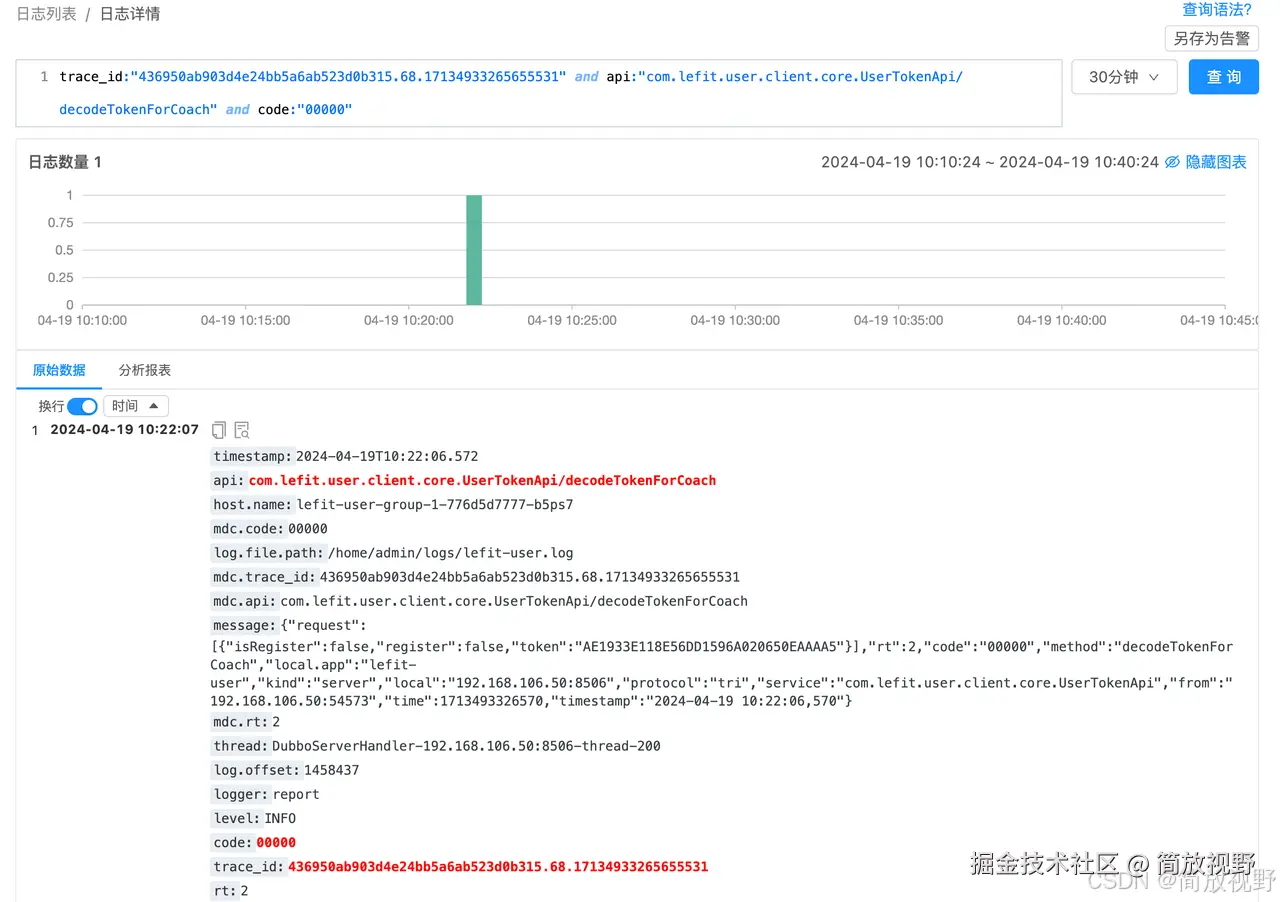Image resolution: width=1280 pixels, height=902 pixels.
Task: Click 隐藏图表 link
Action: pyautogui.click(x=1216, y=162)
